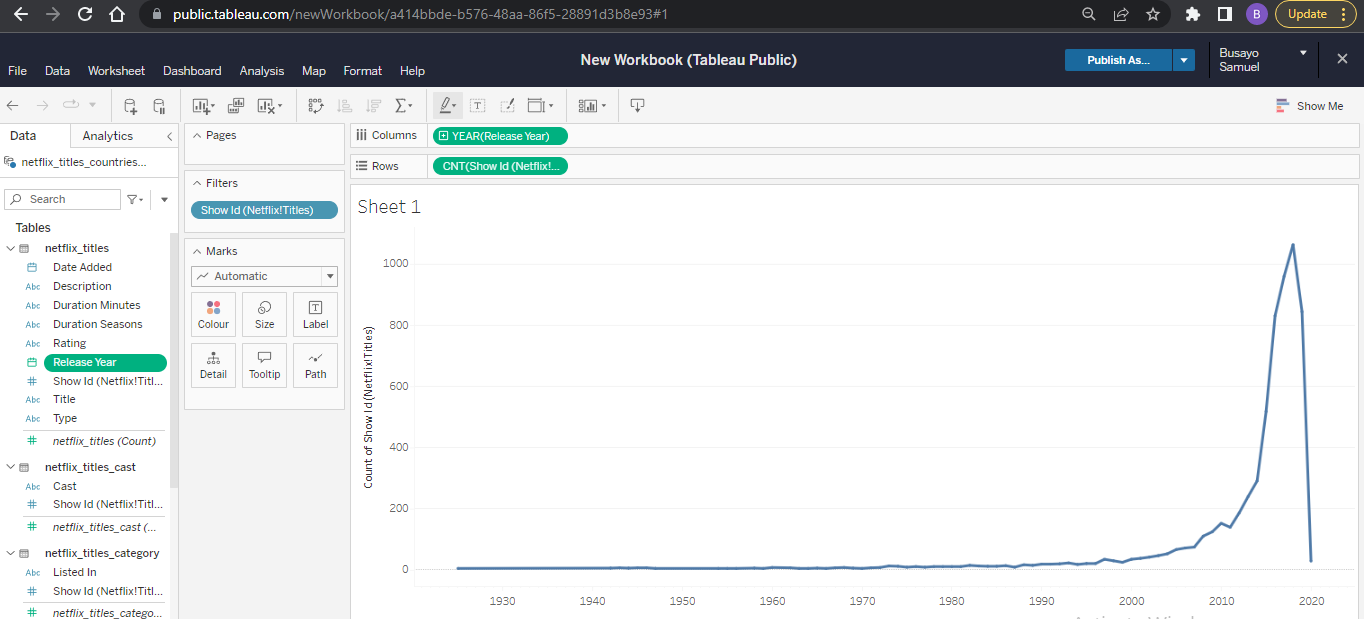
Task: Select the Date Added field
Action: tap(82, 267)
